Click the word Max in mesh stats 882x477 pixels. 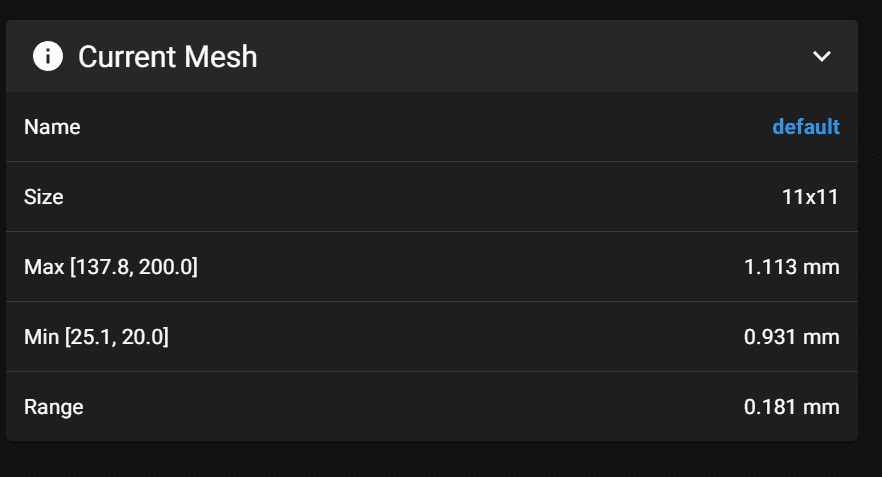coord(44,267)
